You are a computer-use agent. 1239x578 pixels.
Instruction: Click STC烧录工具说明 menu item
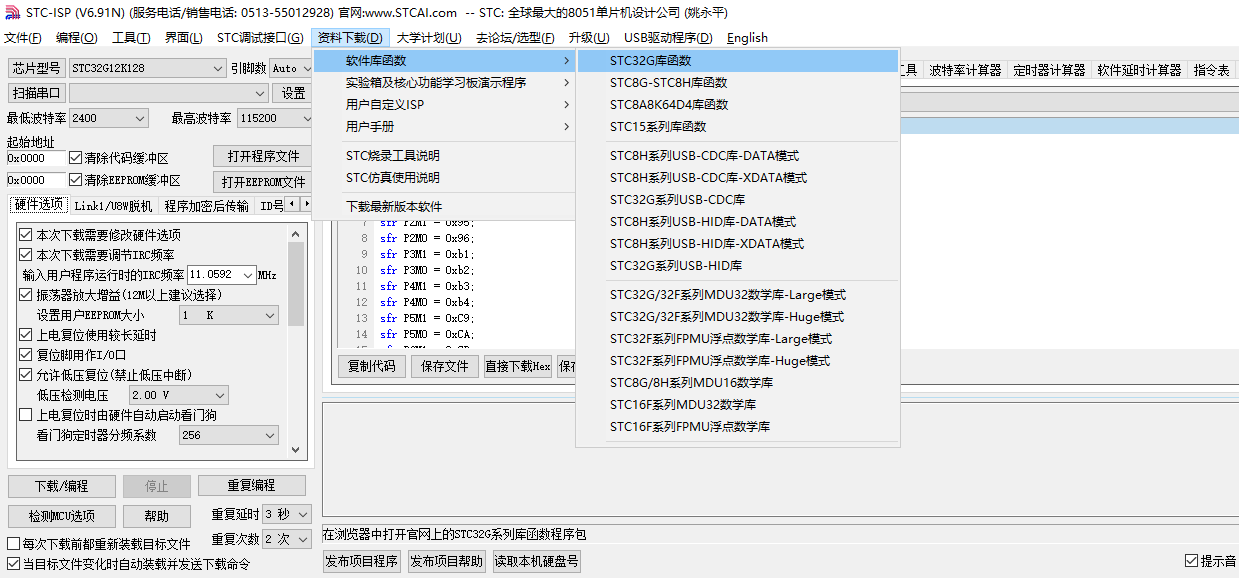coord(445,156)
